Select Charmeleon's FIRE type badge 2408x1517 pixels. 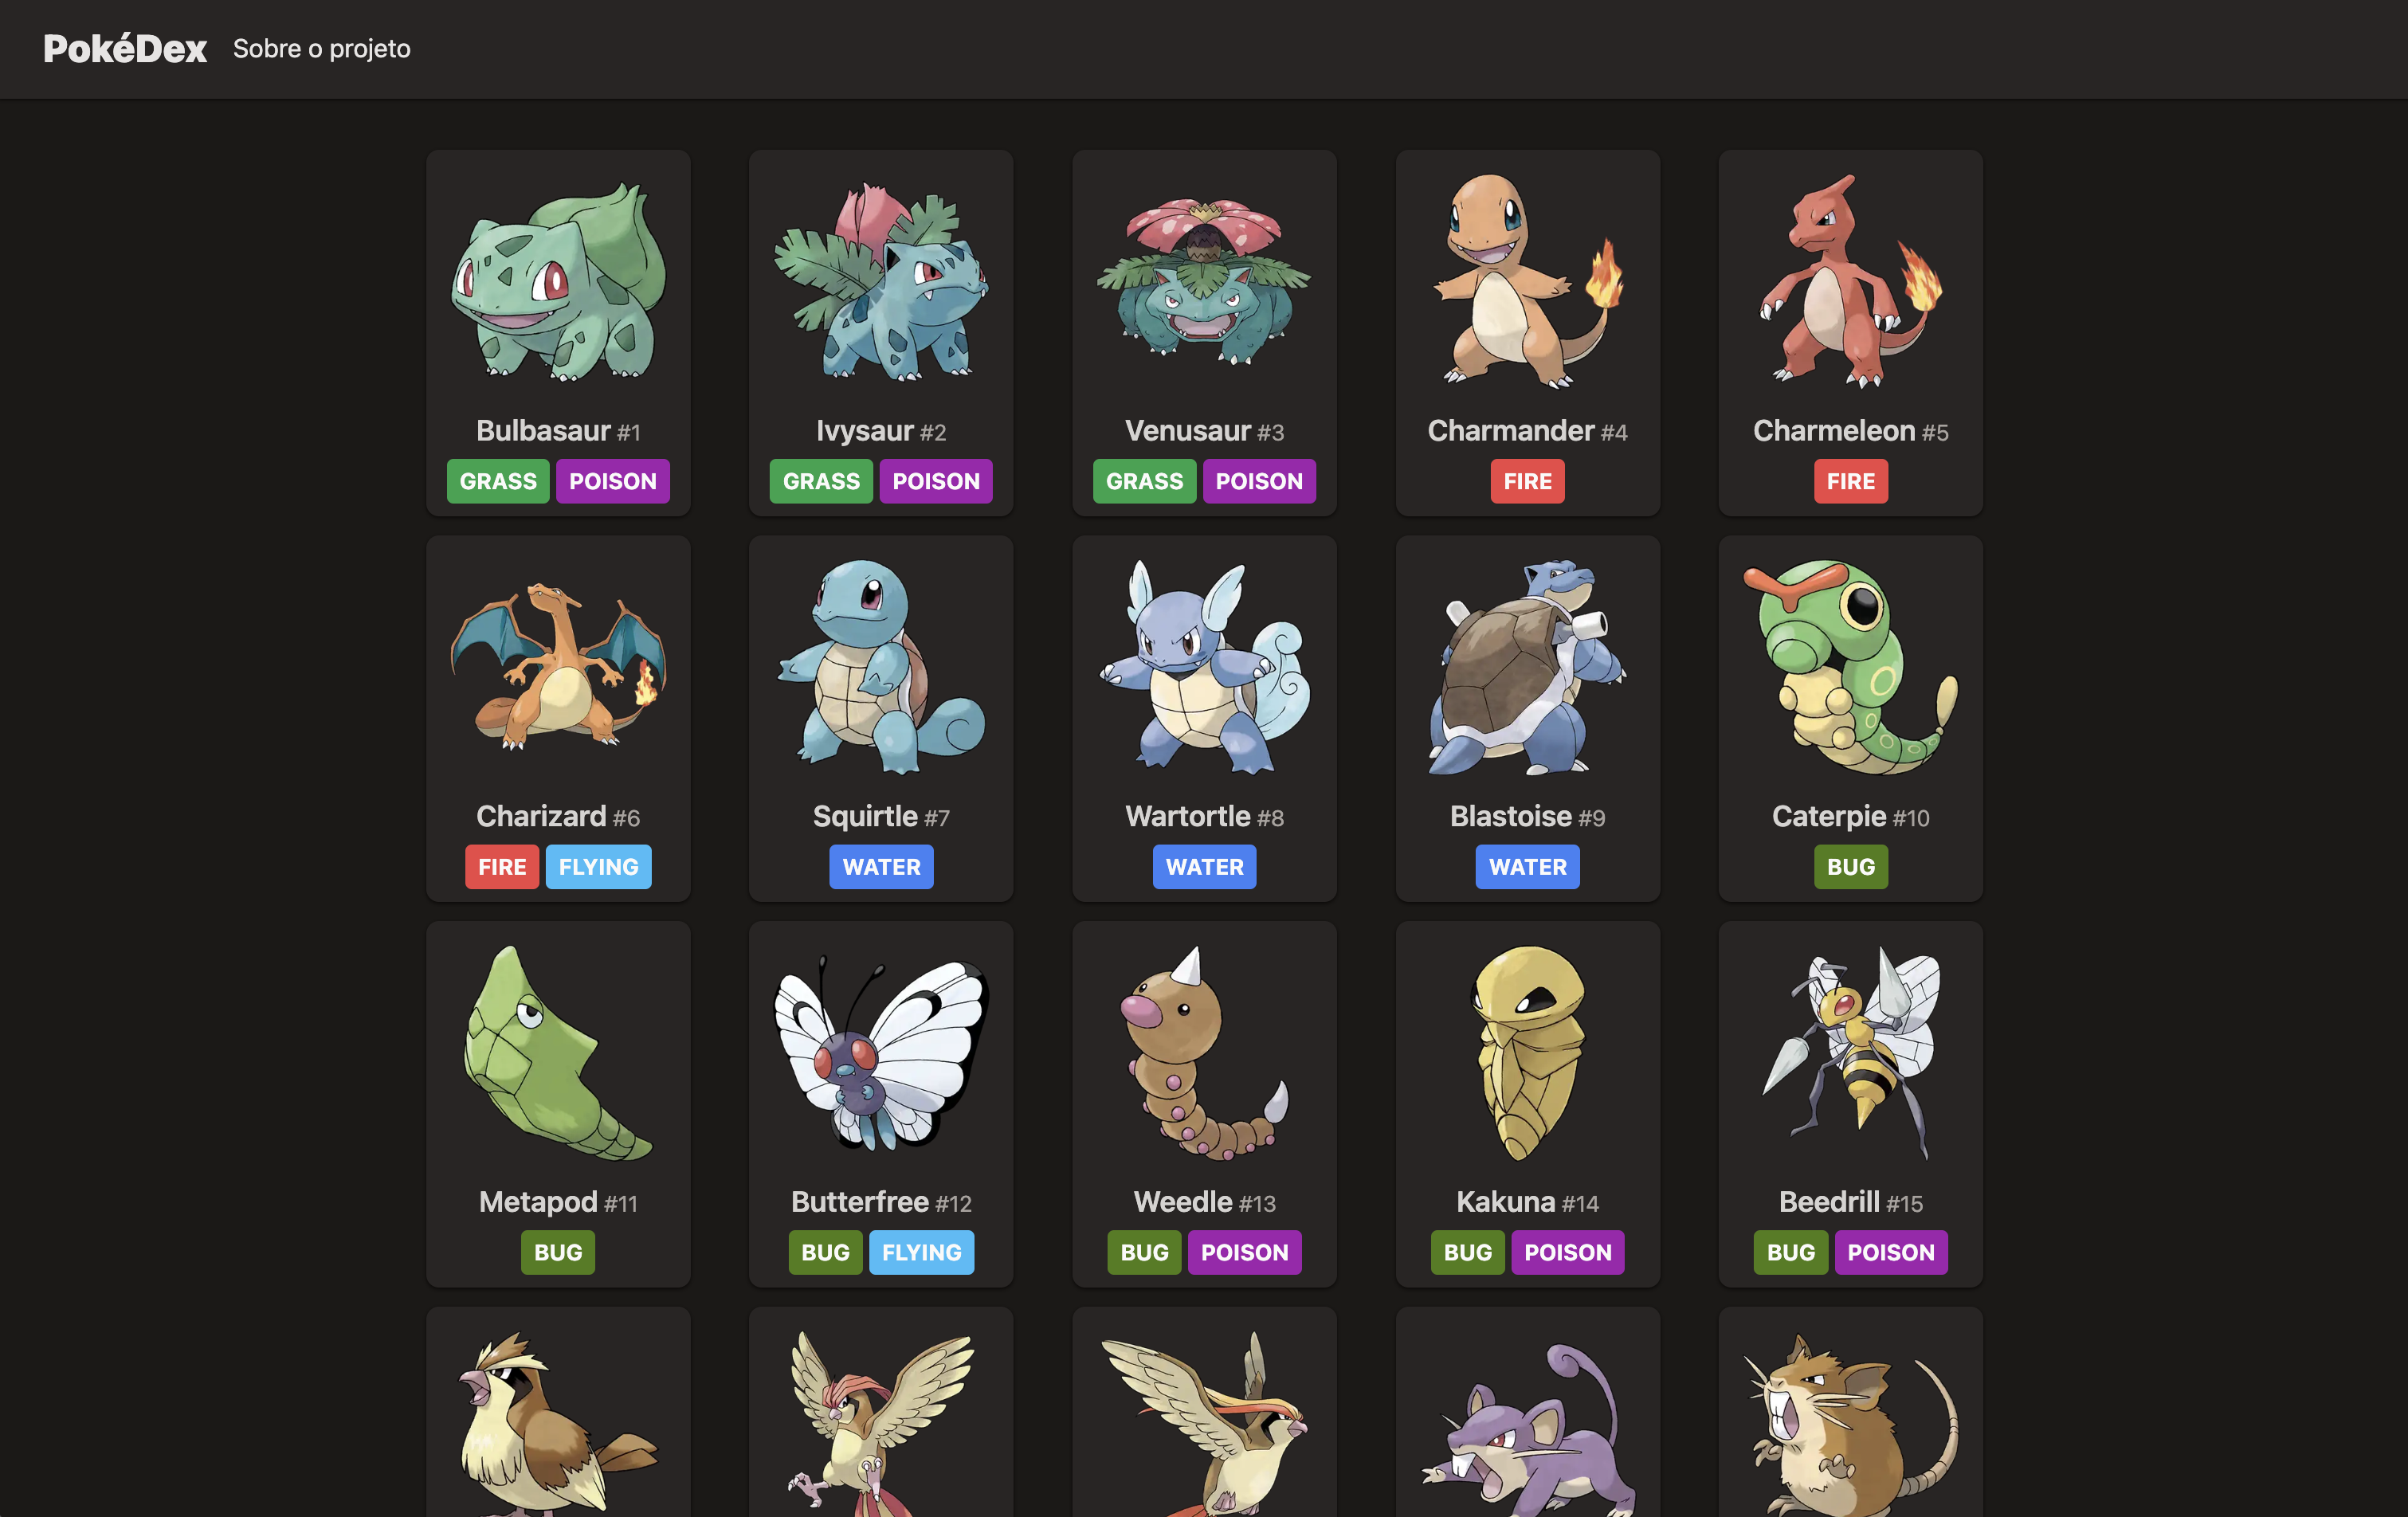point(1851,481)
